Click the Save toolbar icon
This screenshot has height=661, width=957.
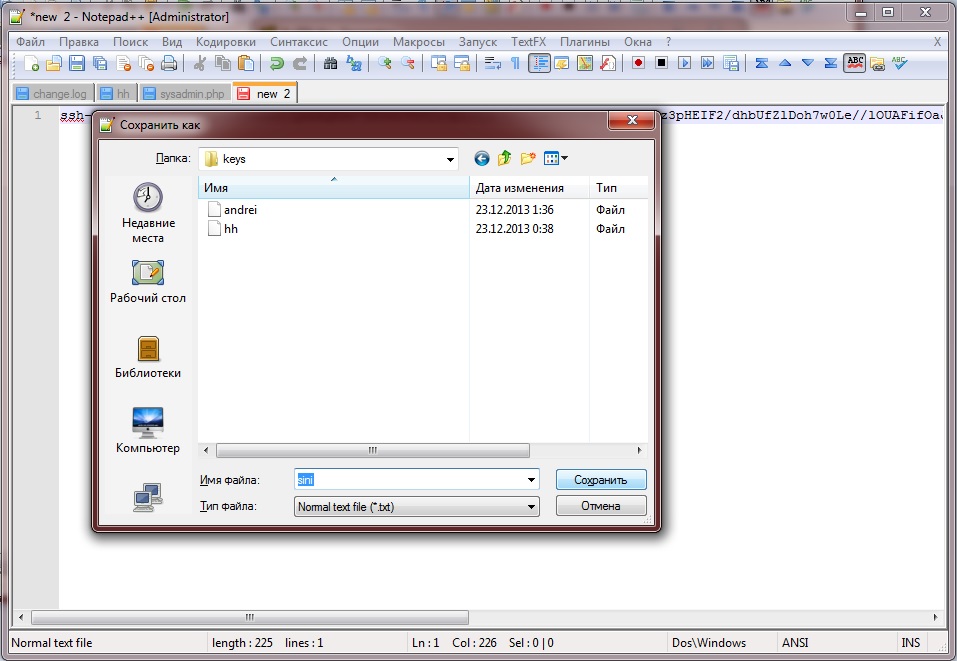[77, 63]
